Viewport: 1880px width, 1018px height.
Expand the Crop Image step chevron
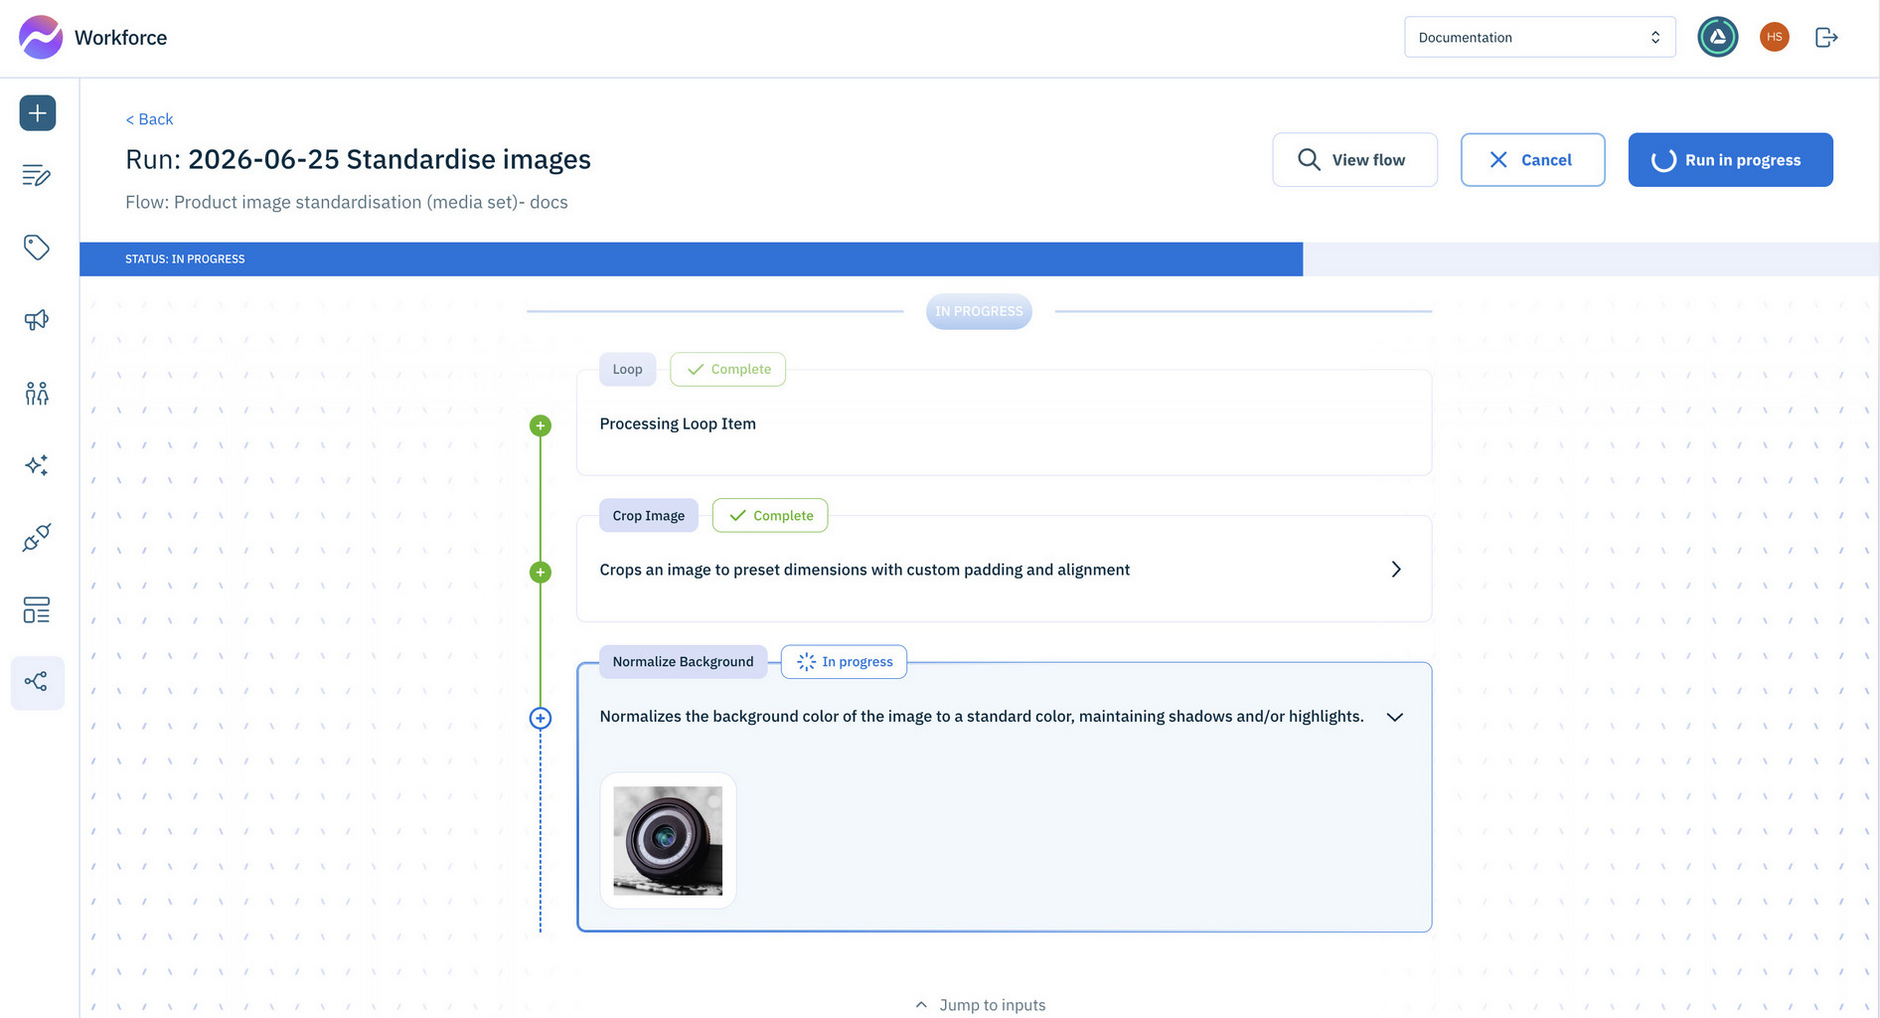point(1396,570)
